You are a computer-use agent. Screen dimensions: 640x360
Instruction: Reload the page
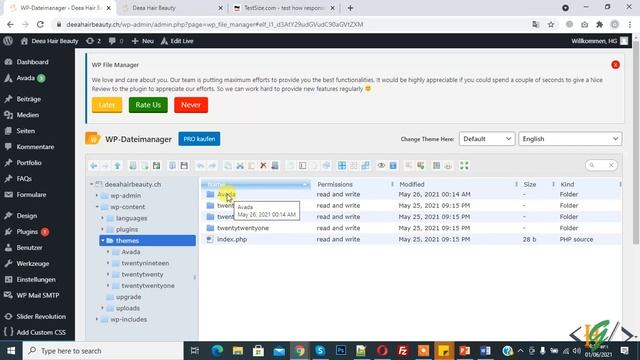pyautogui.click(x=40, y=24)
